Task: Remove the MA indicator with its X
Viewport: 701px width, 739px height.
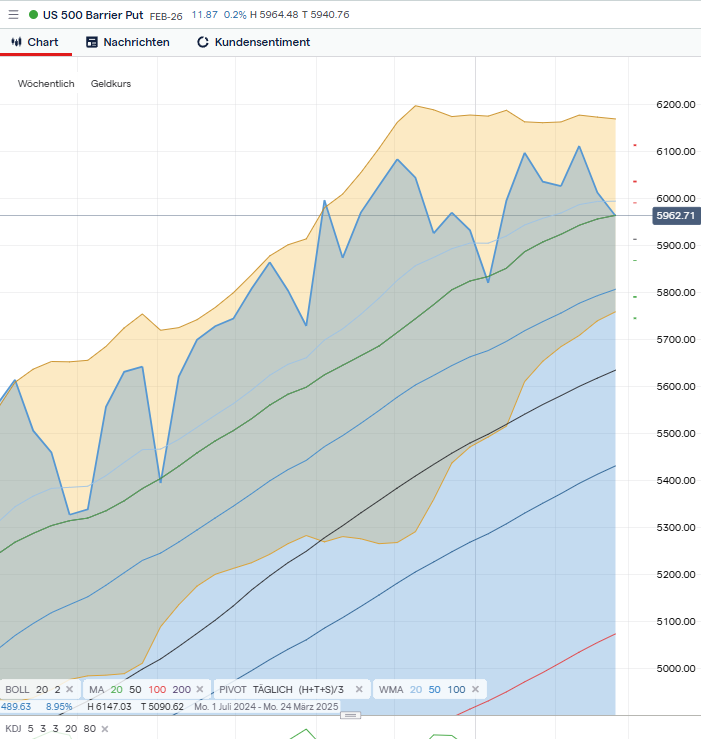Action: (199, 690)
